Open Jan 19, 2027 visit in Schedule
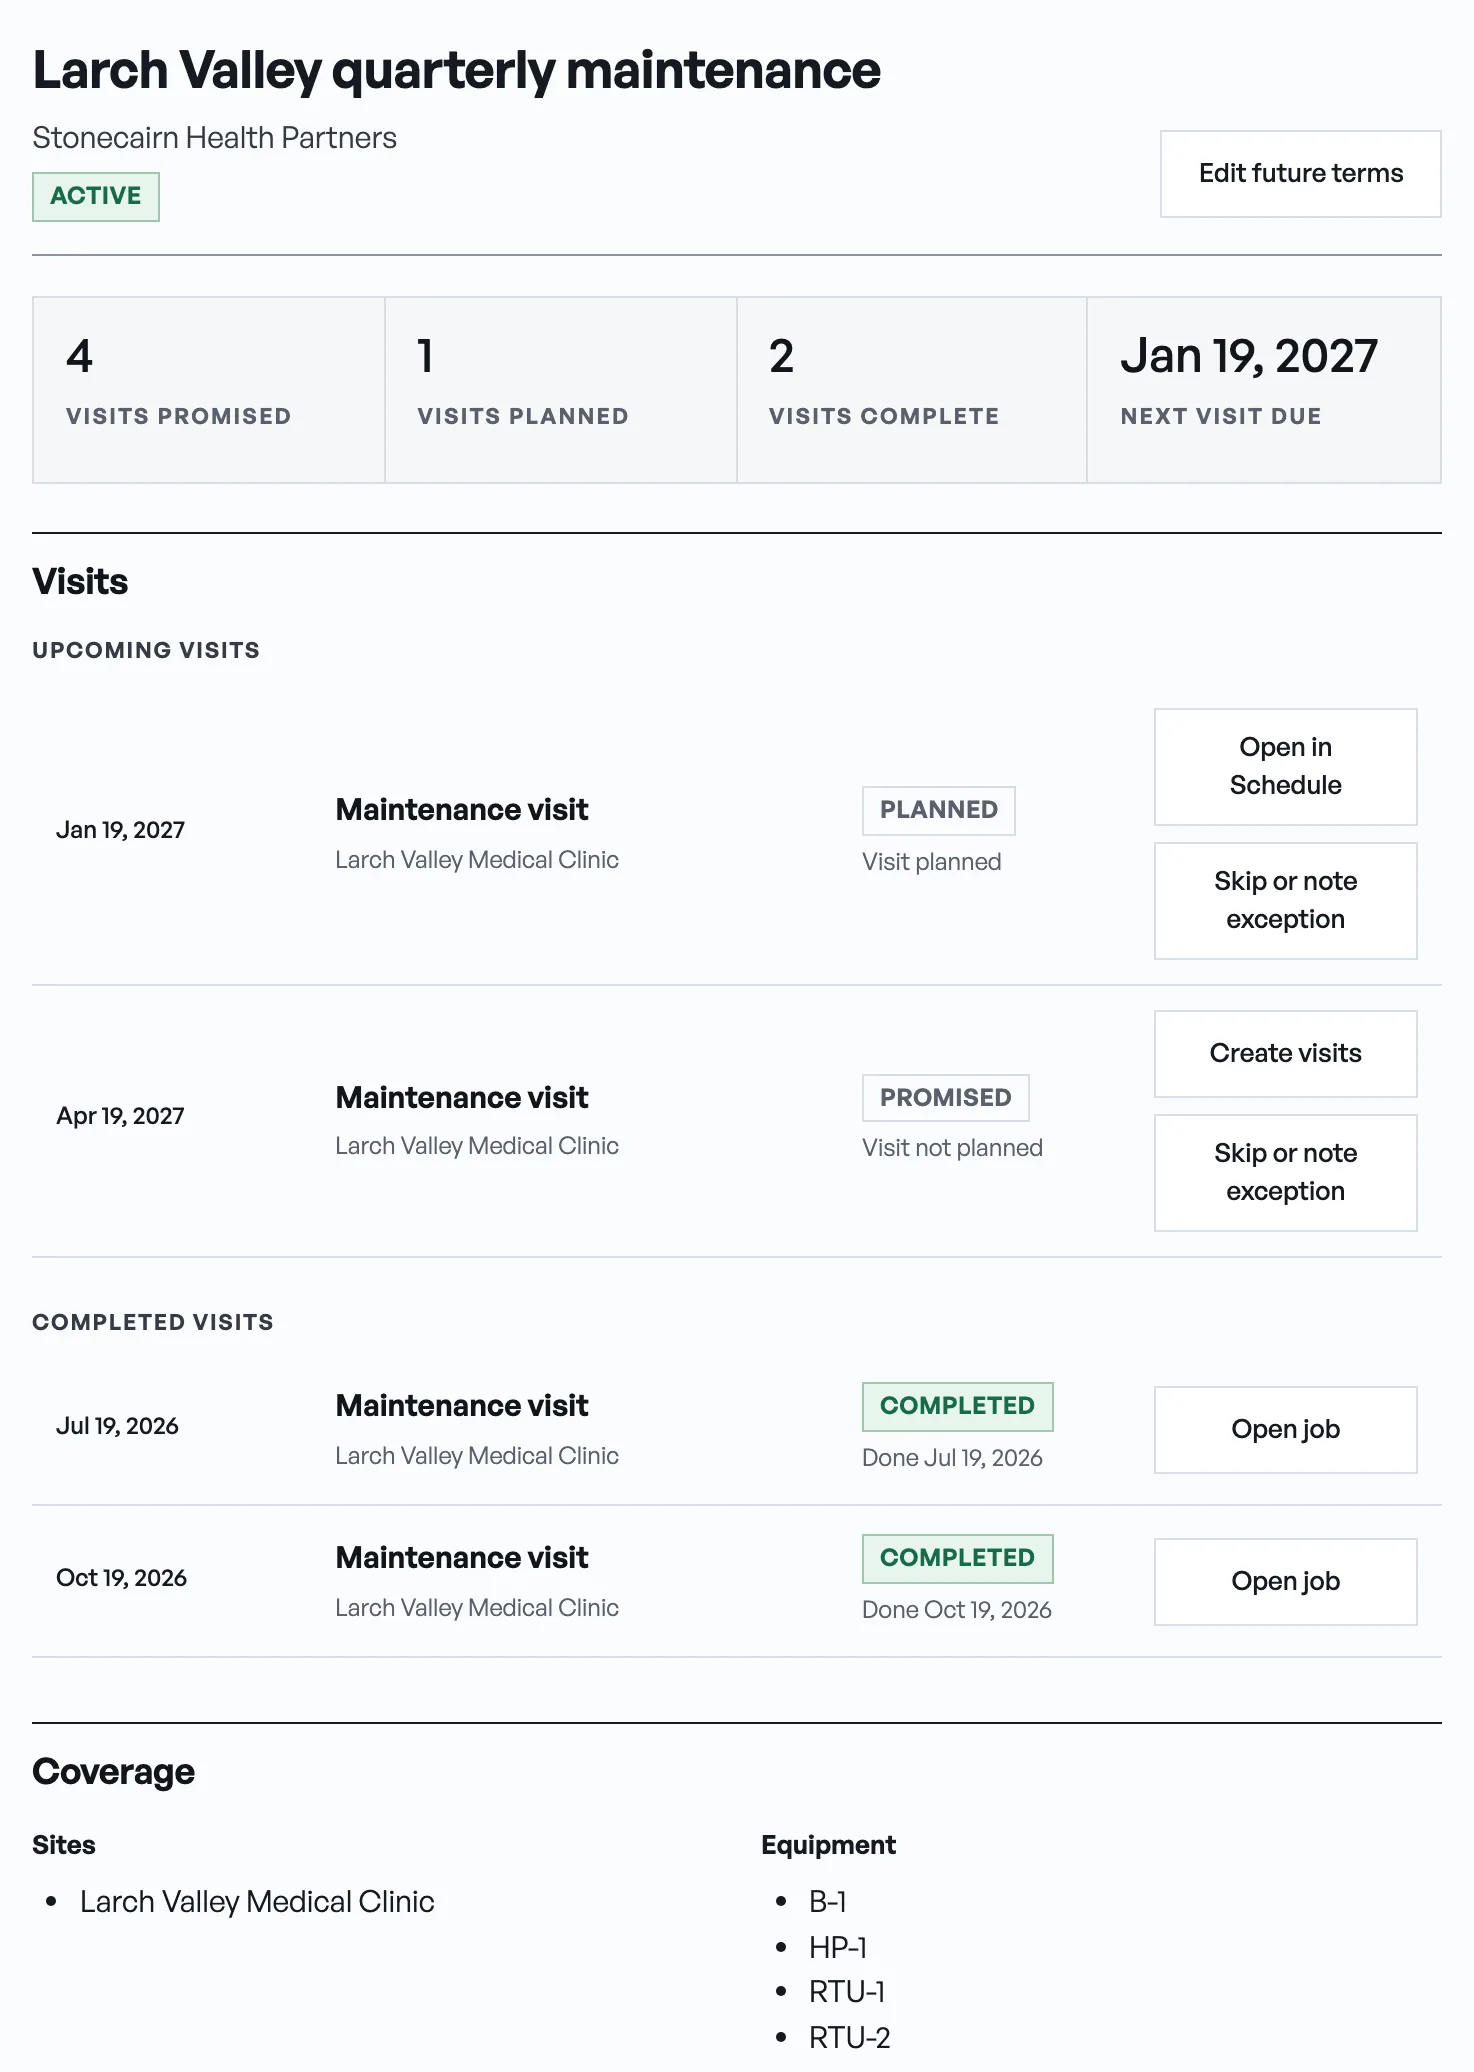Image resolution: width=1474 pixels, height=2072 pixels. (x=1285, y=767)
